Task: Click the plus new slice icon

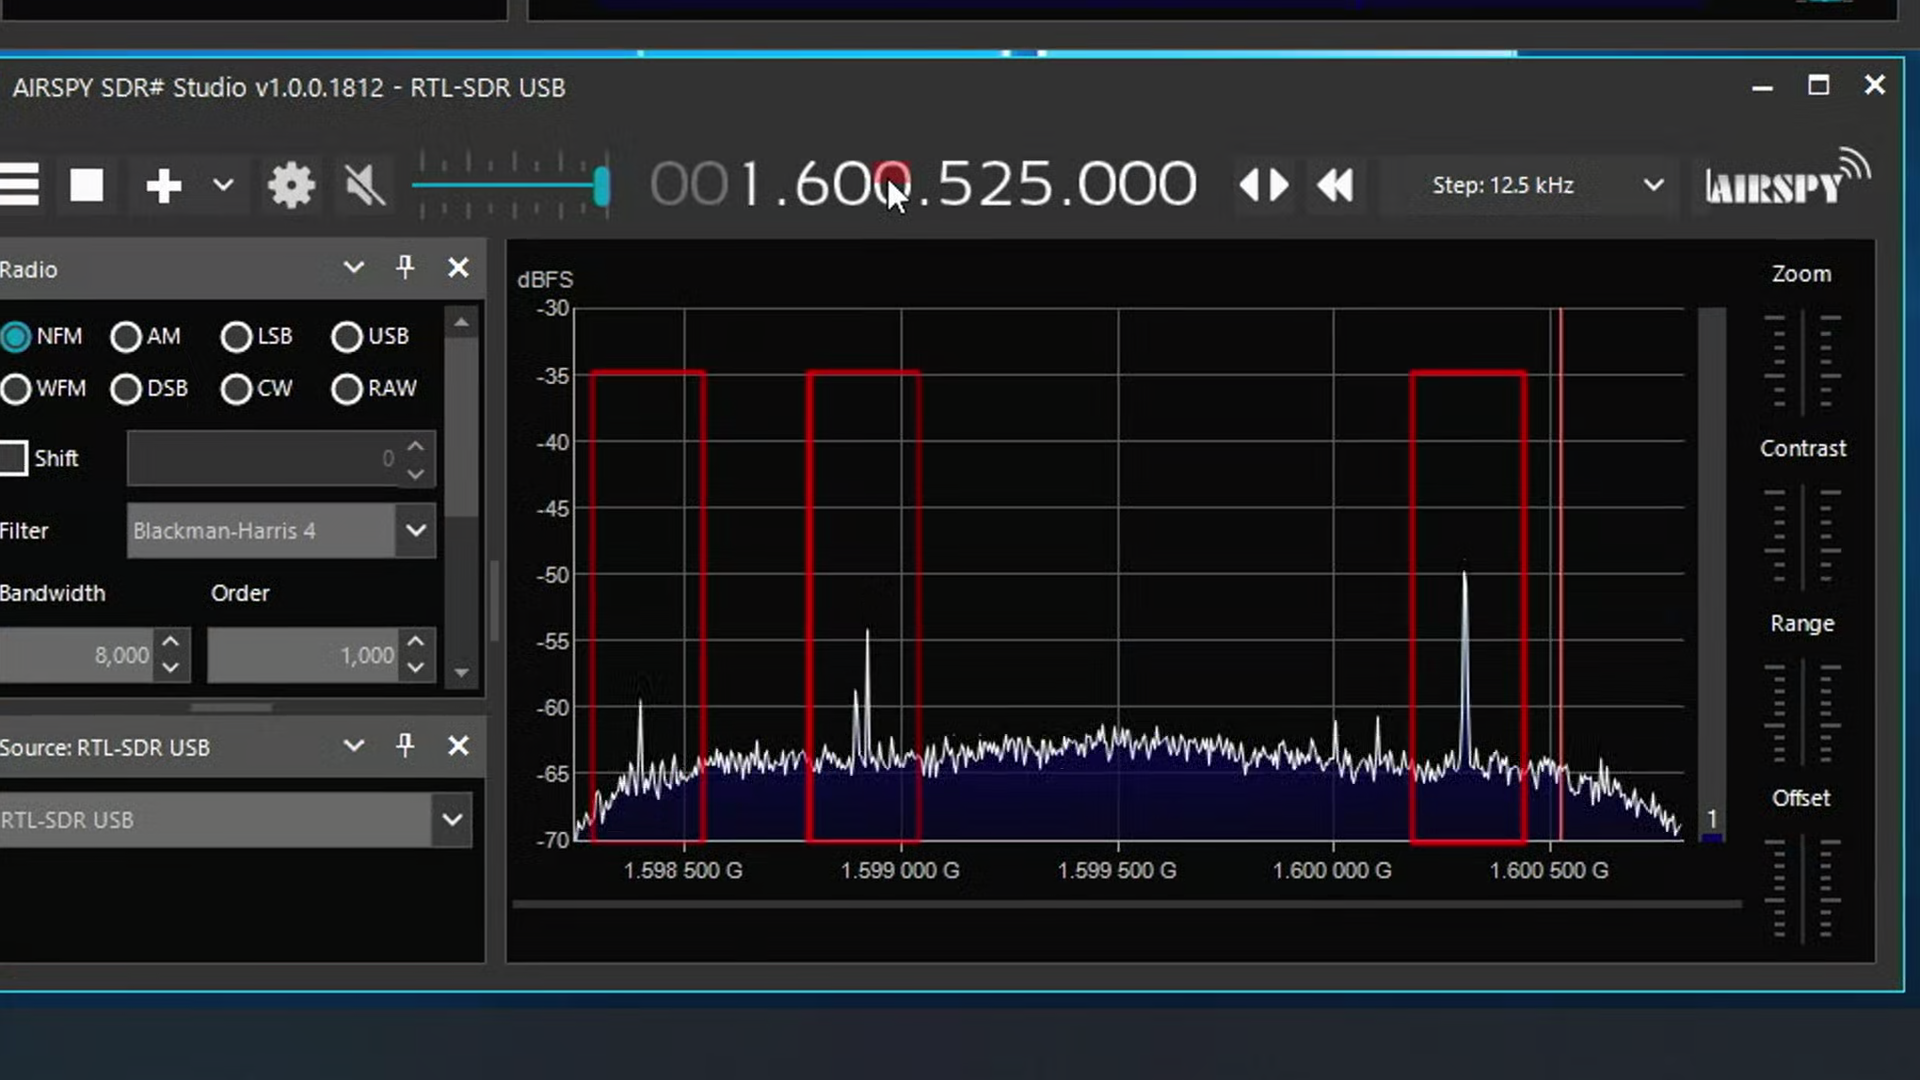Action: [164, 185]
